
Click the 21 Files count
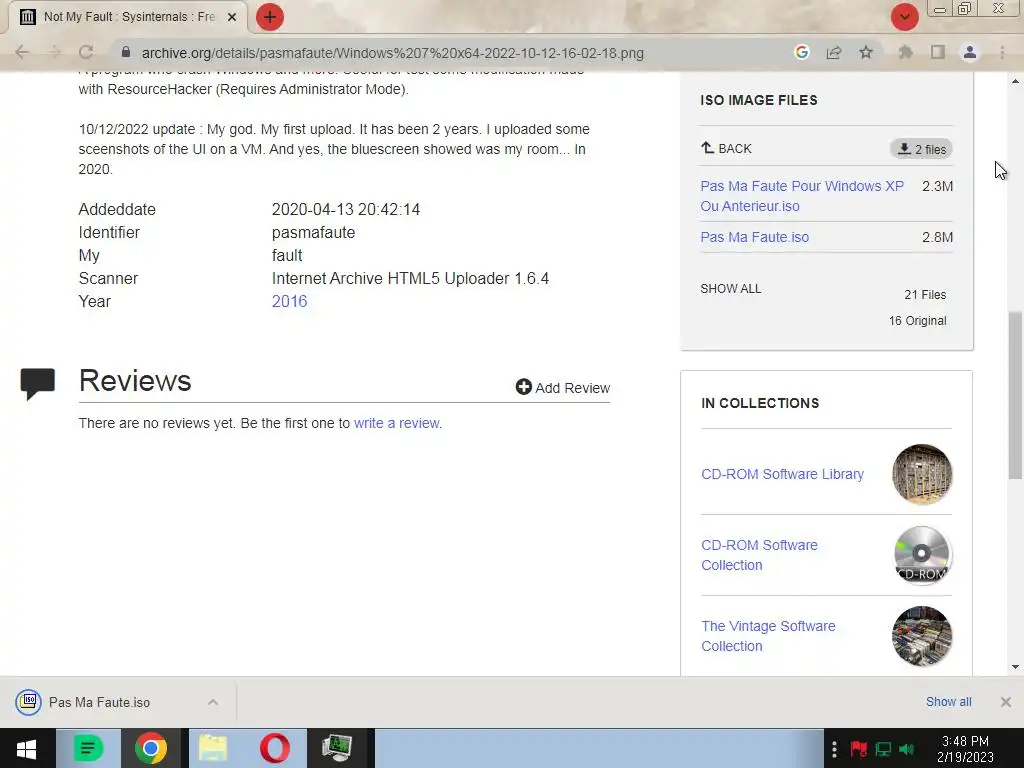coord(925,295)
